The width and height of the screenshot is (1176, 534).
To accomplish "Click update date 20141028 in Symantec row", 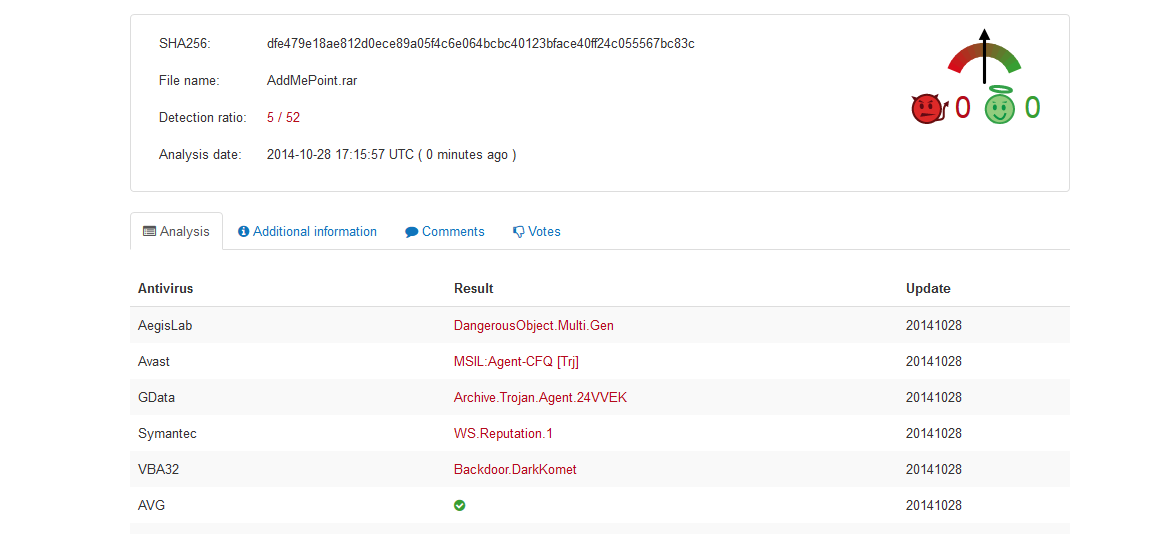I will point(934,433).
